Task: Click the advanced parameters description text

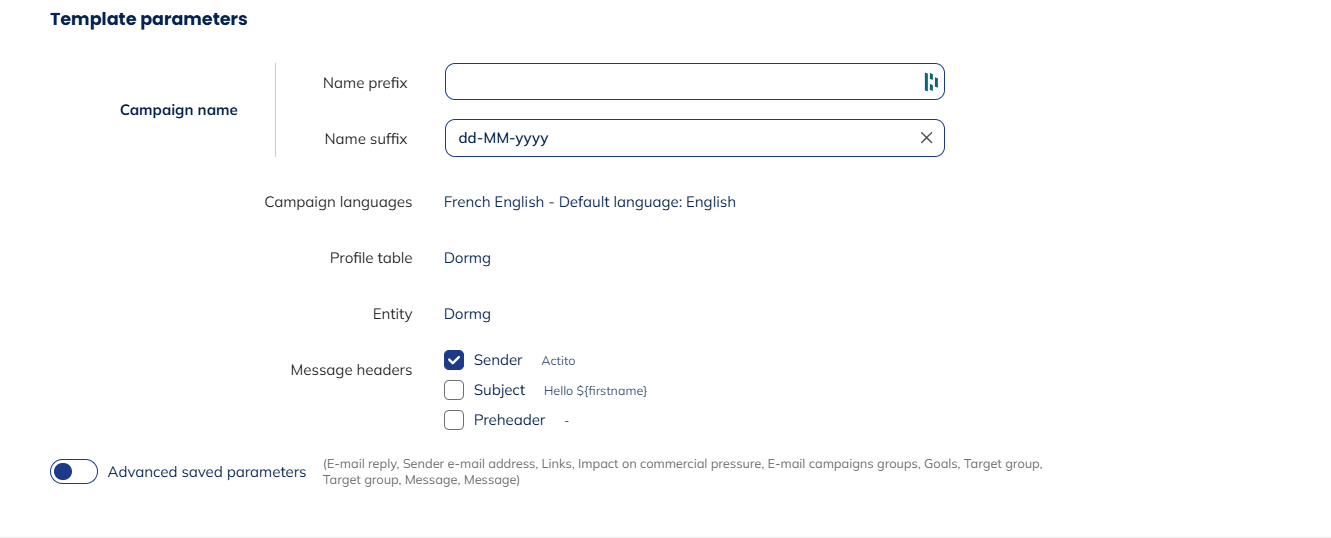Action: click(682, 472)
